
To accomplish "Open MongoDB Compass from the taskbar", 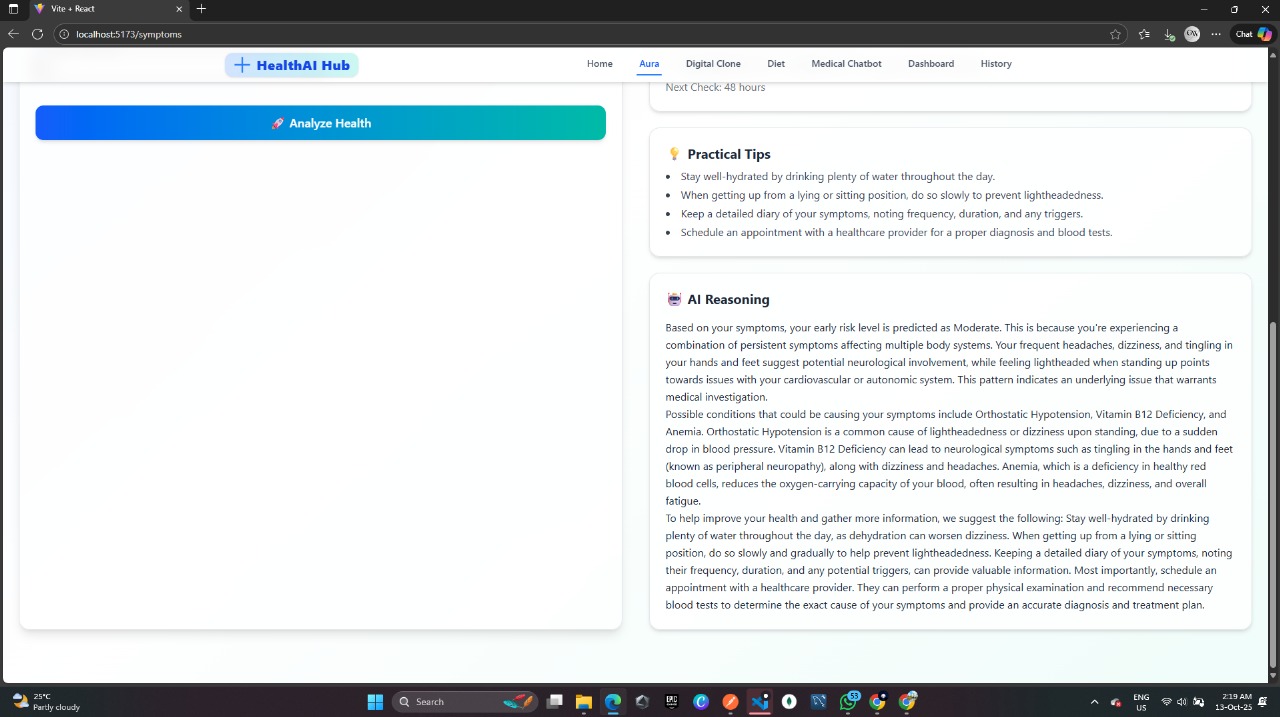I will (789, 702).
